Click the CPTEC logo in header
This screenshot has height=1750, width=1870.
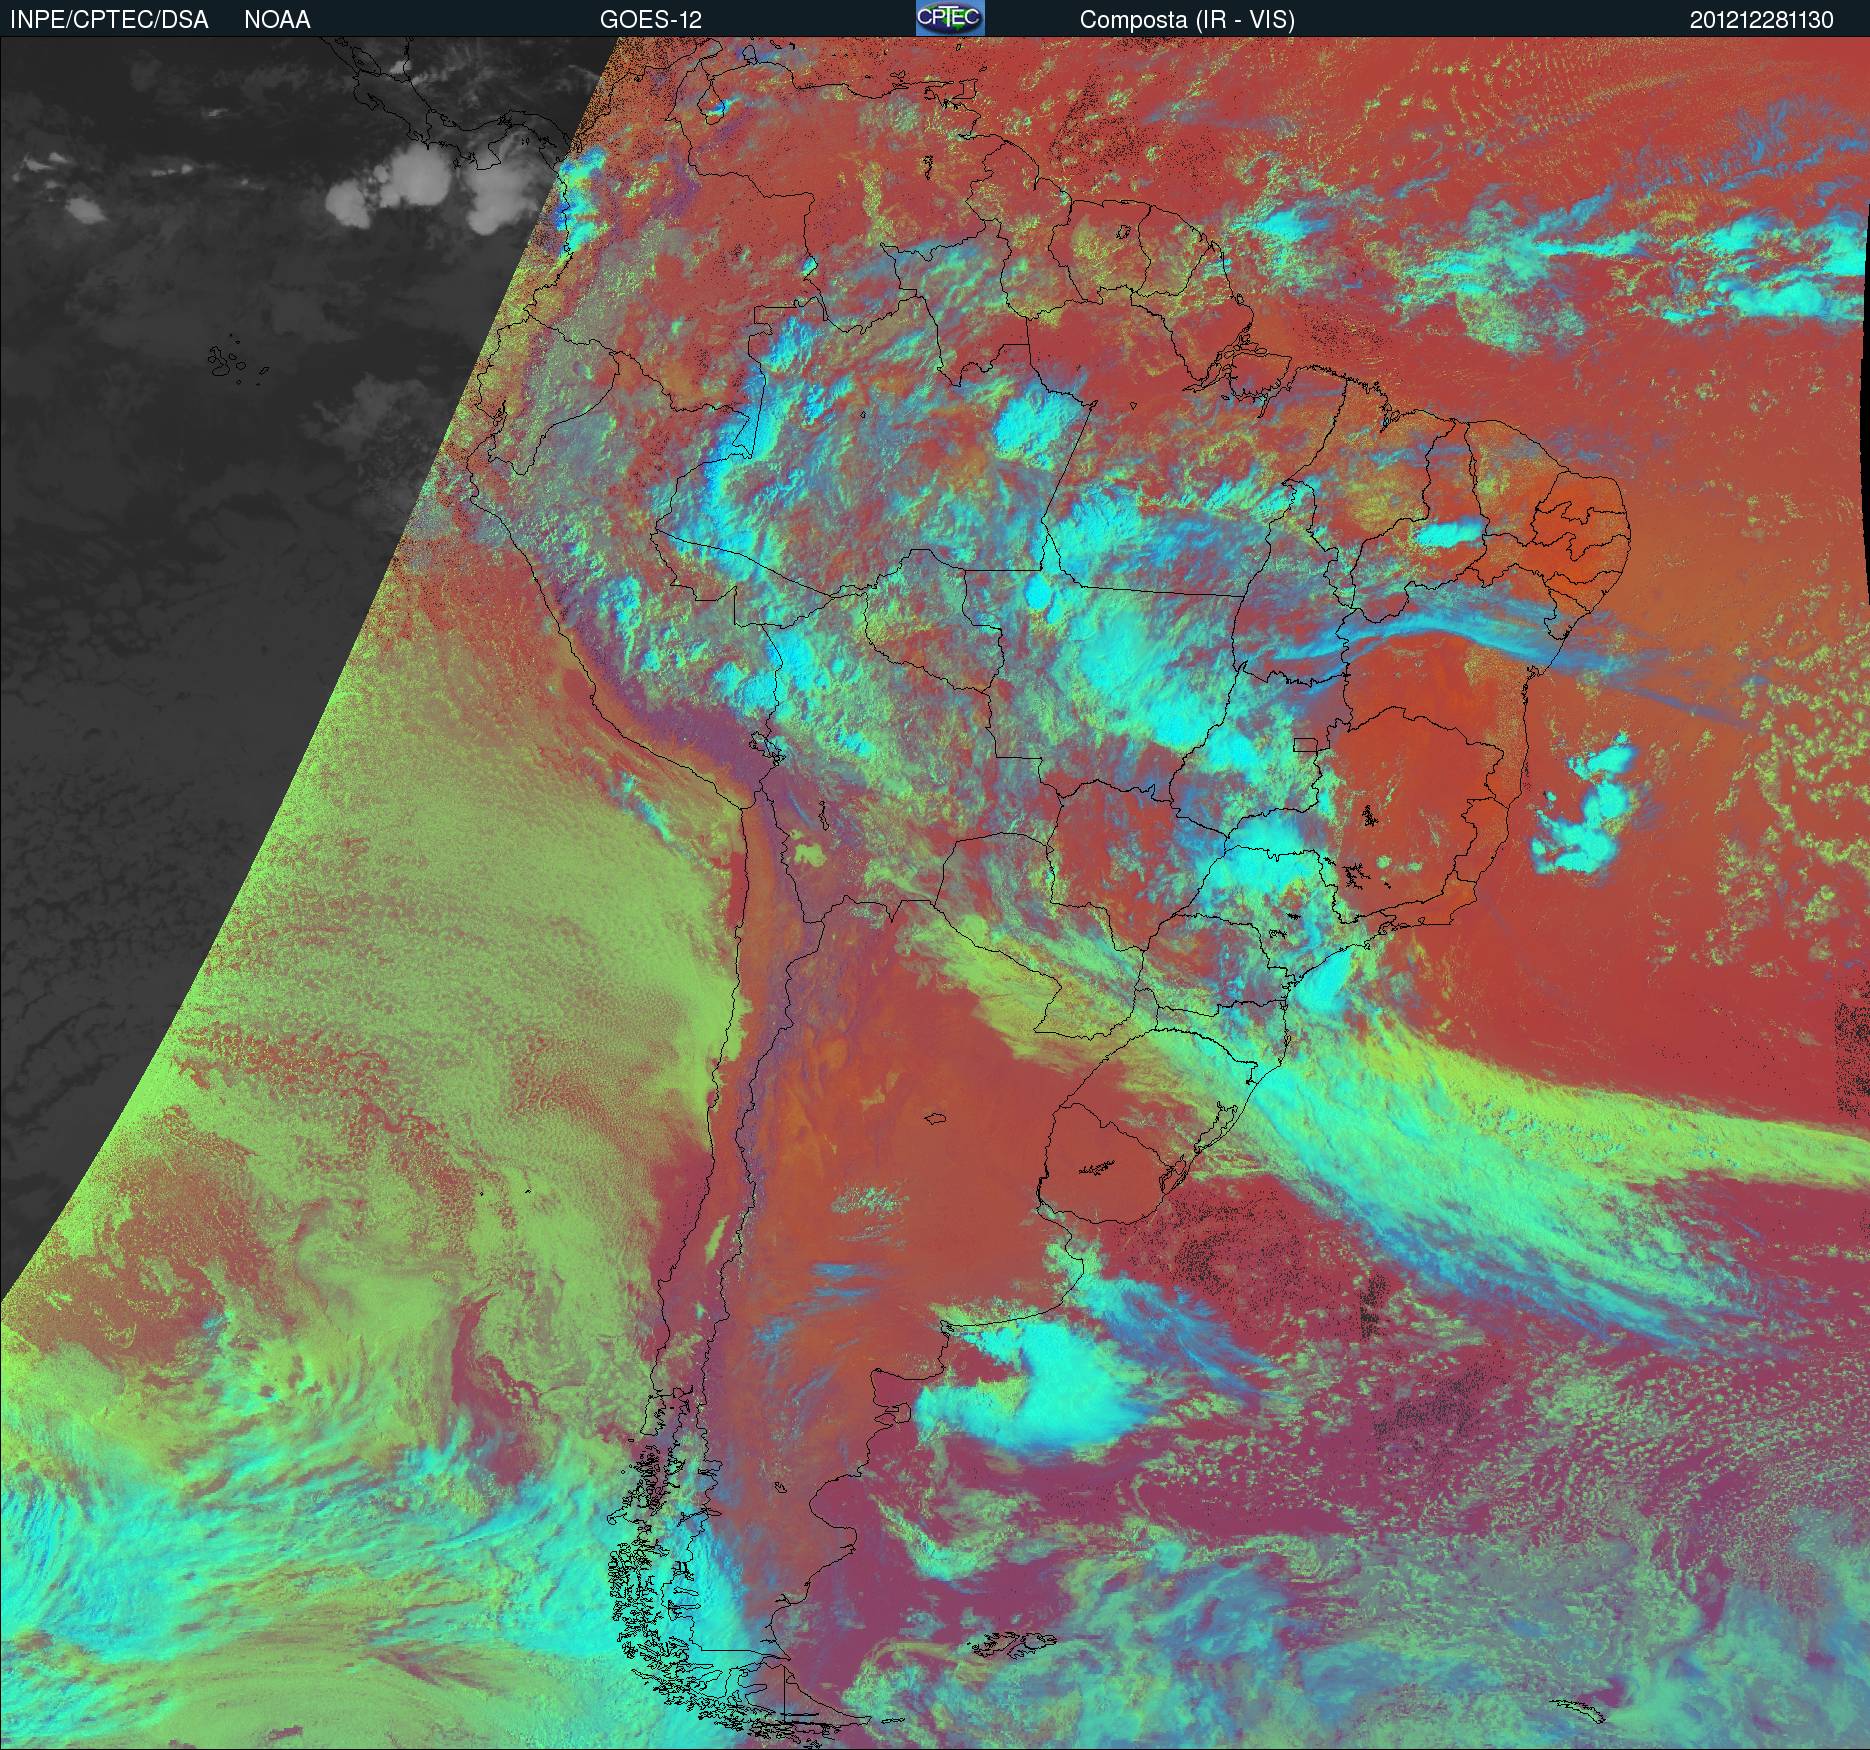[950, 18]
